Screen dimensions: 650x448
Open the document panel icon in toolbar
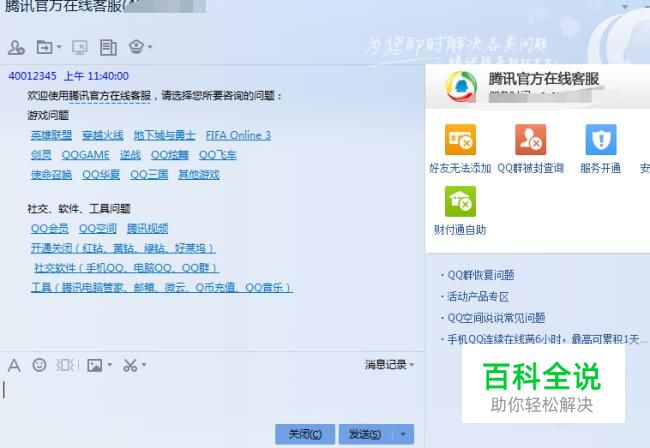(x=108, y=47)
